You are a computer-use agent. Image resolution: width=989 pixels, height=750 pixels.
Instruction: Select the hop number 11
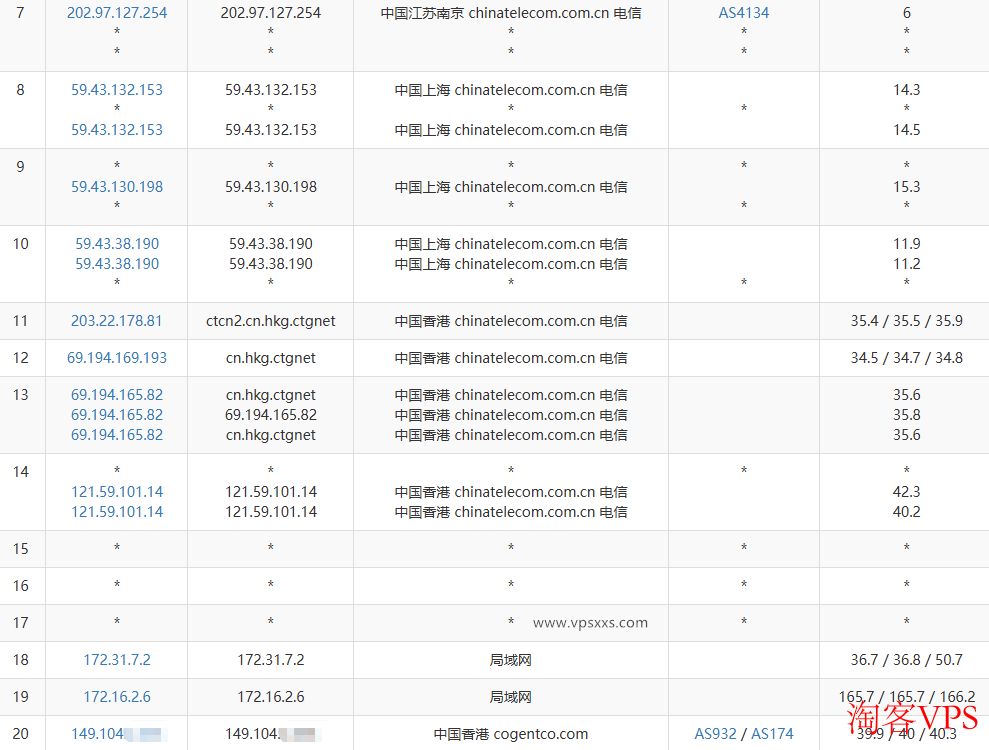click(x=20, y=320)
